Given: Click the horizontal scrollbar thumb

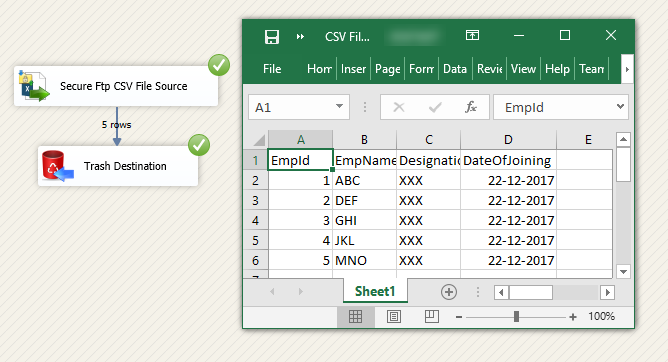Looking at the screenshot, I should pos(531,293).
